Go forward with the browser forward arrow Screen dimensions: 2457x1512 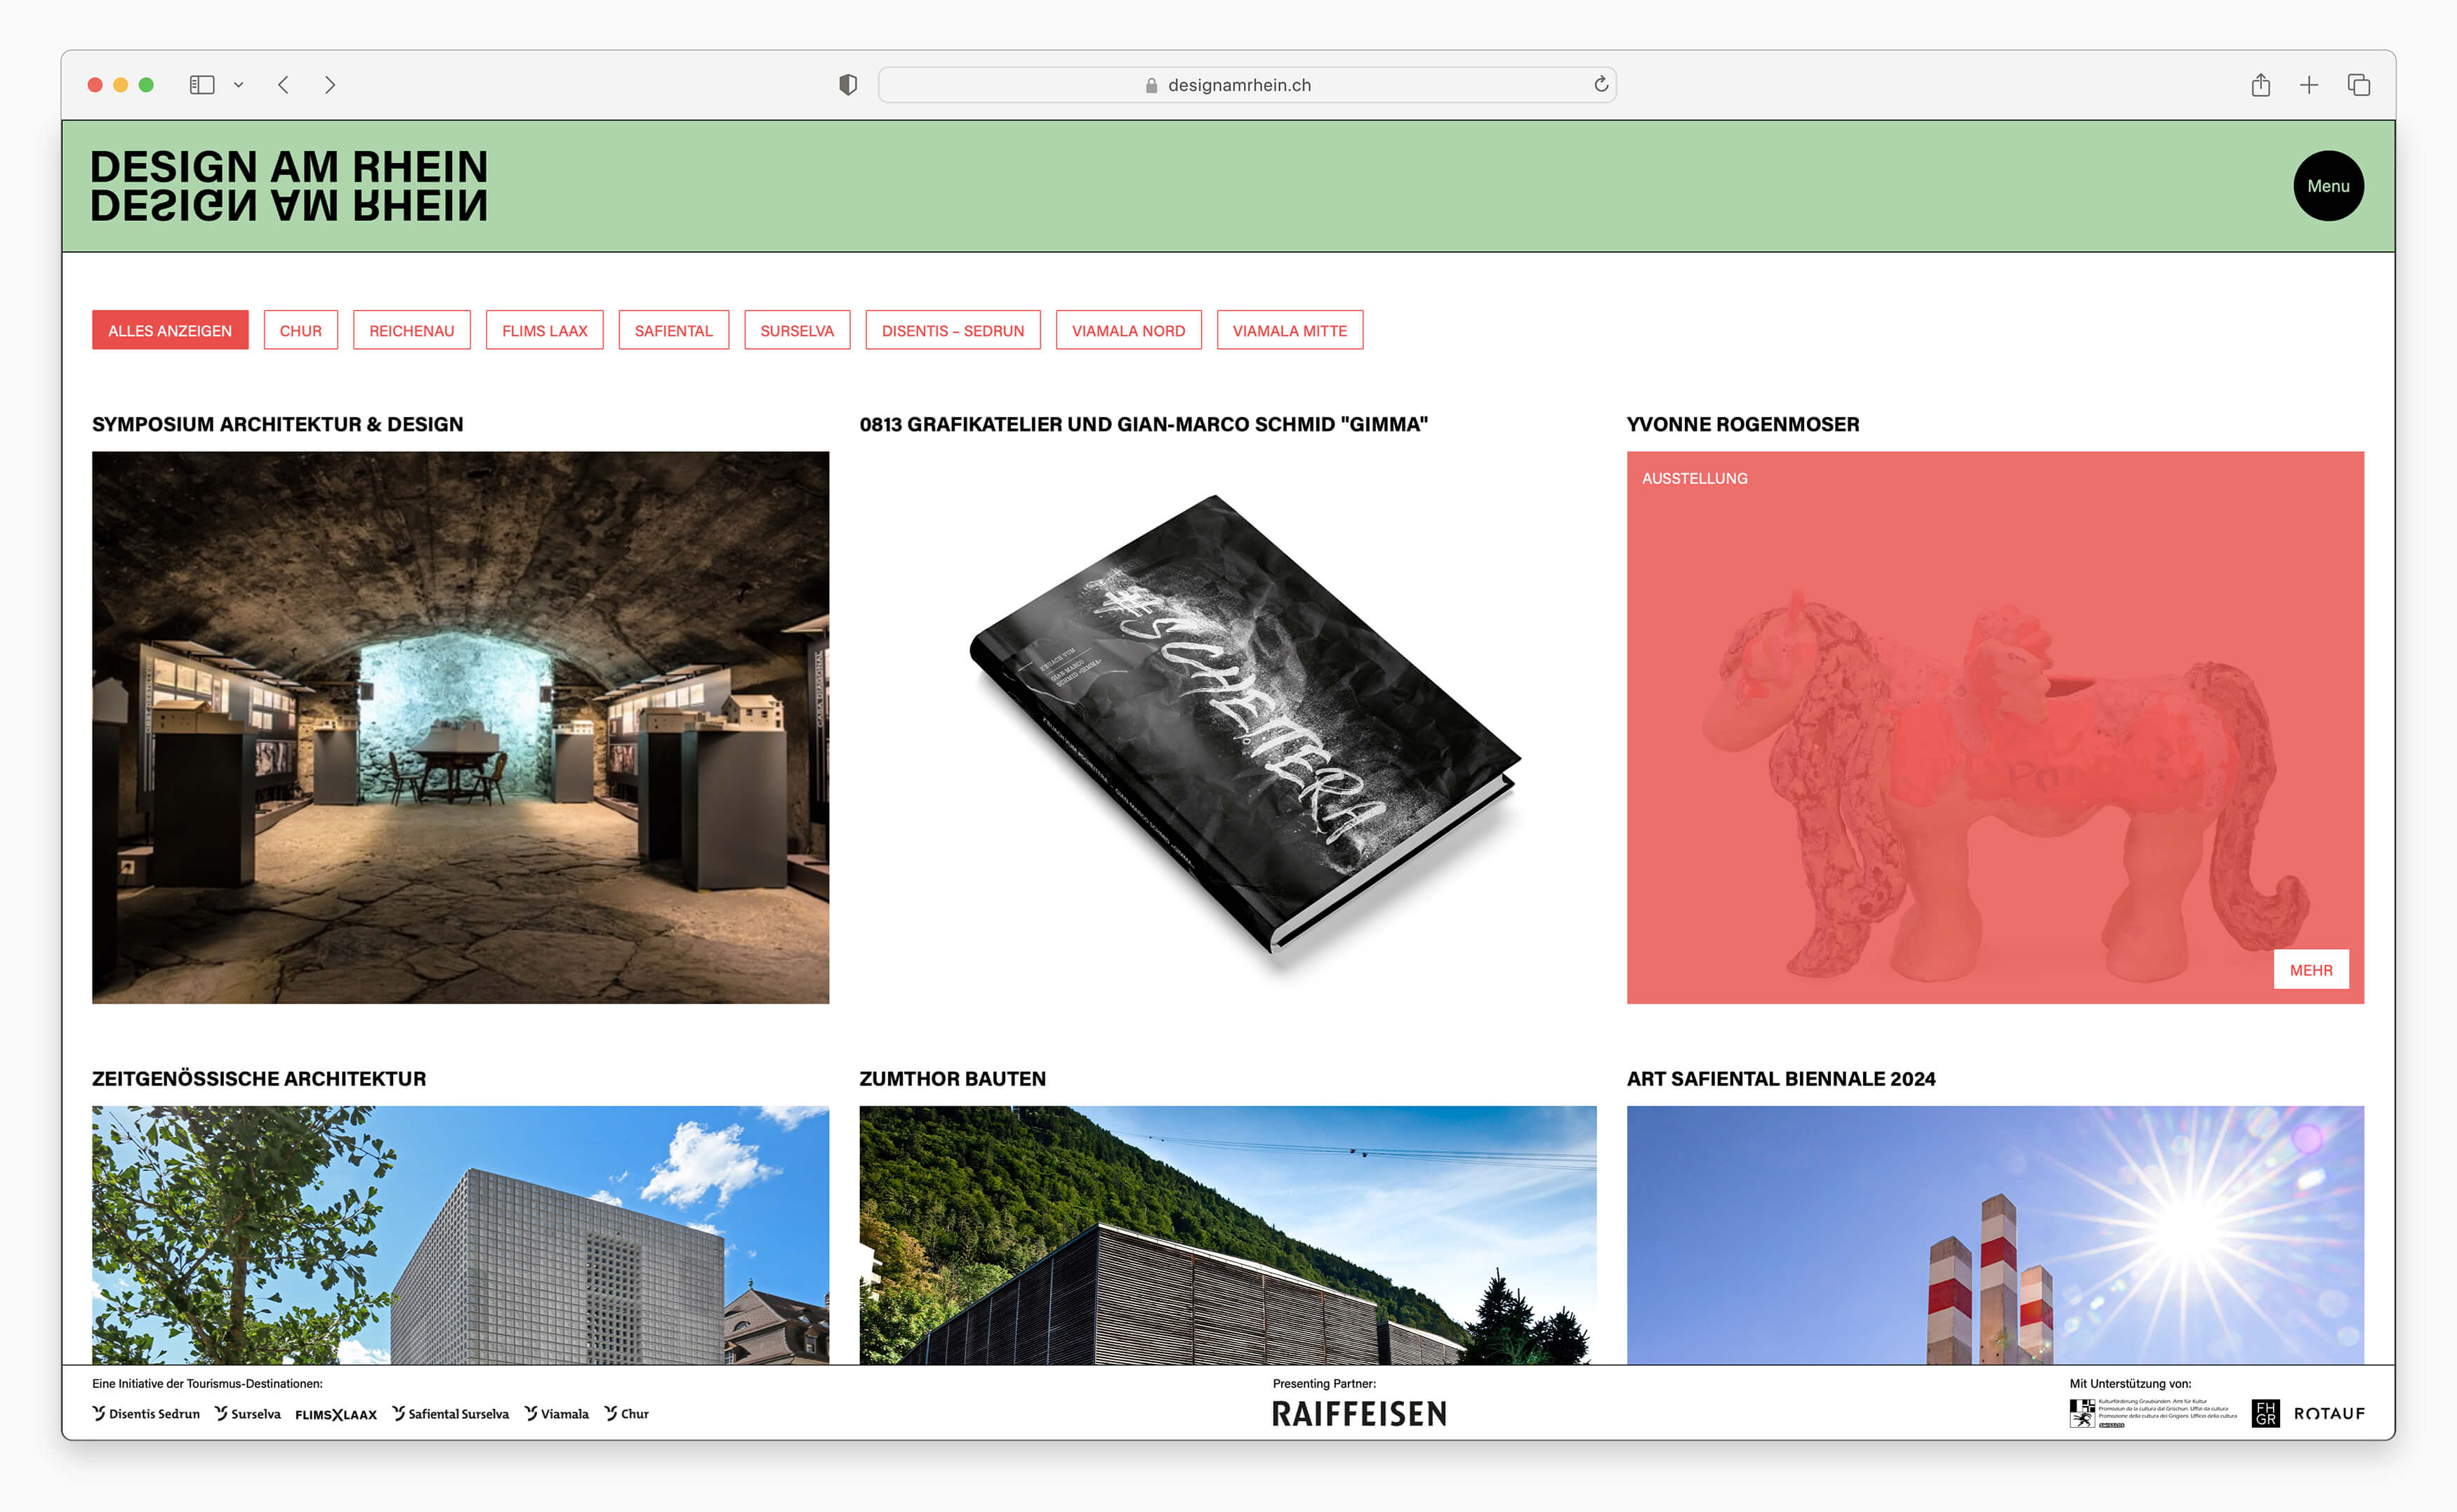pos(330,85)
